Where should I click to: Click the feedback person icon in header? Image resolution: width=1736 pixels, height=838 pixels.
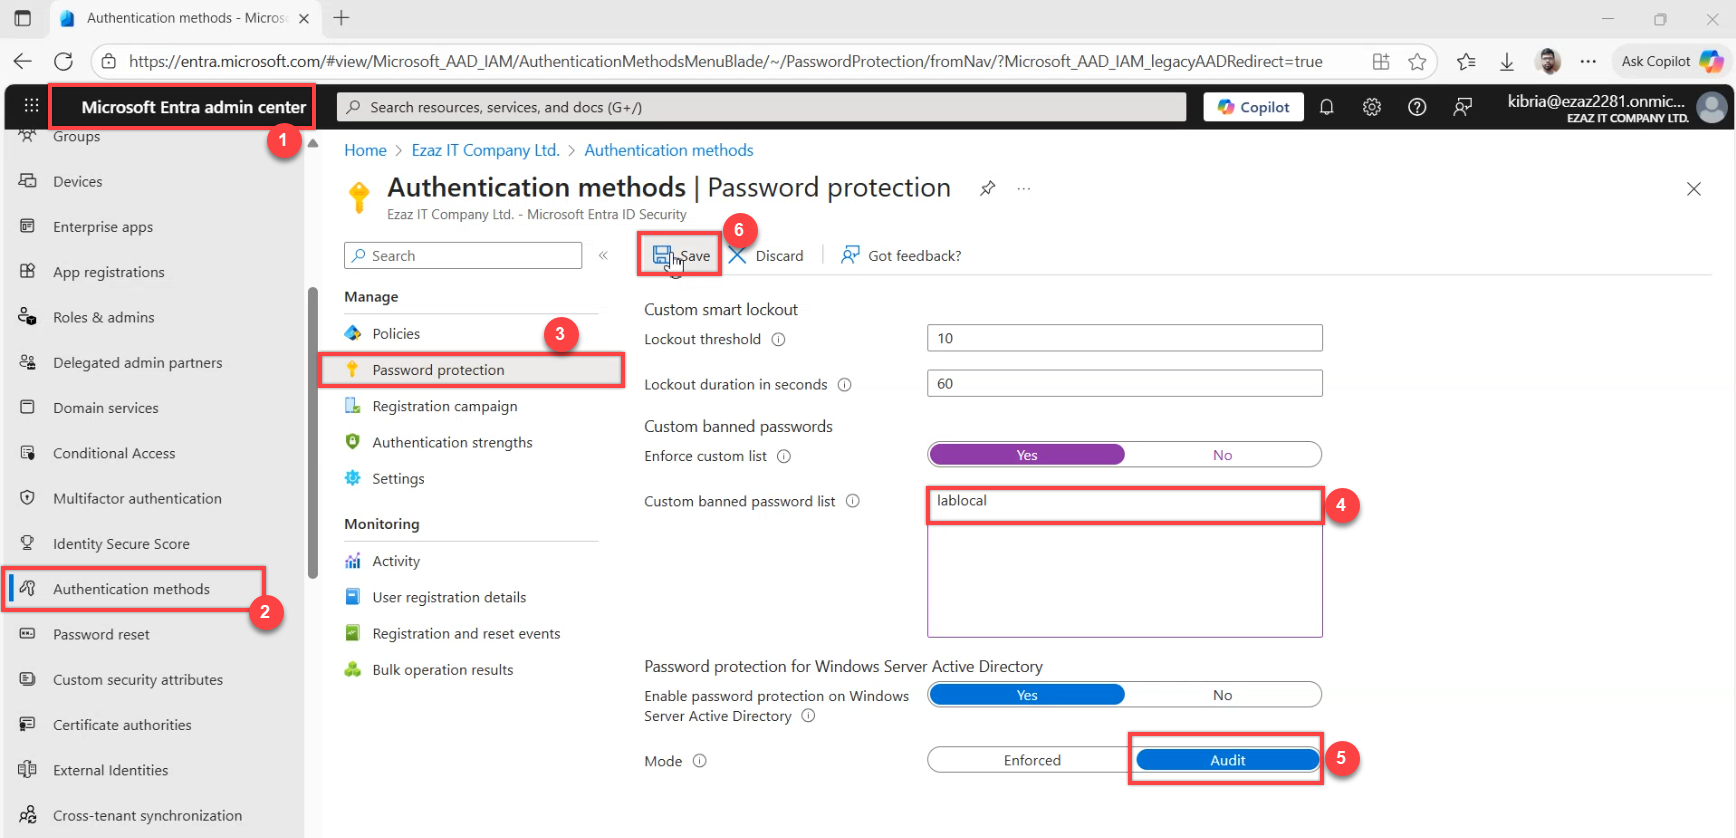(x=1462, y=107)
